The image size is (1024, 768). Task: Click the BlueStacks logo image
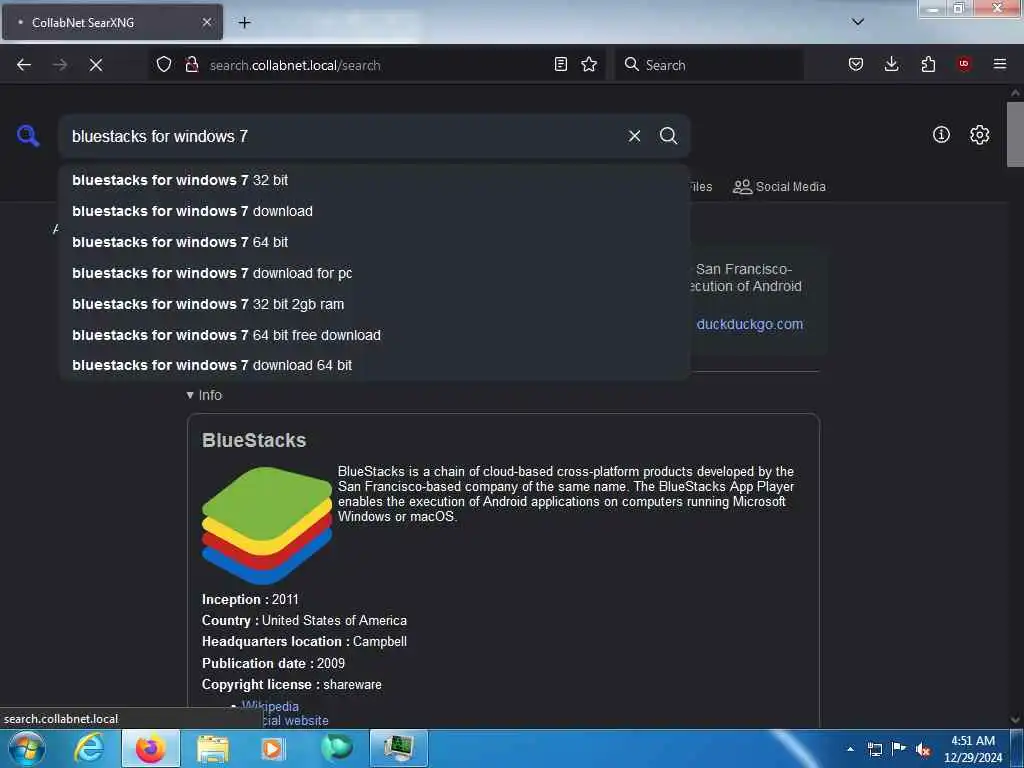click(267, 526)
